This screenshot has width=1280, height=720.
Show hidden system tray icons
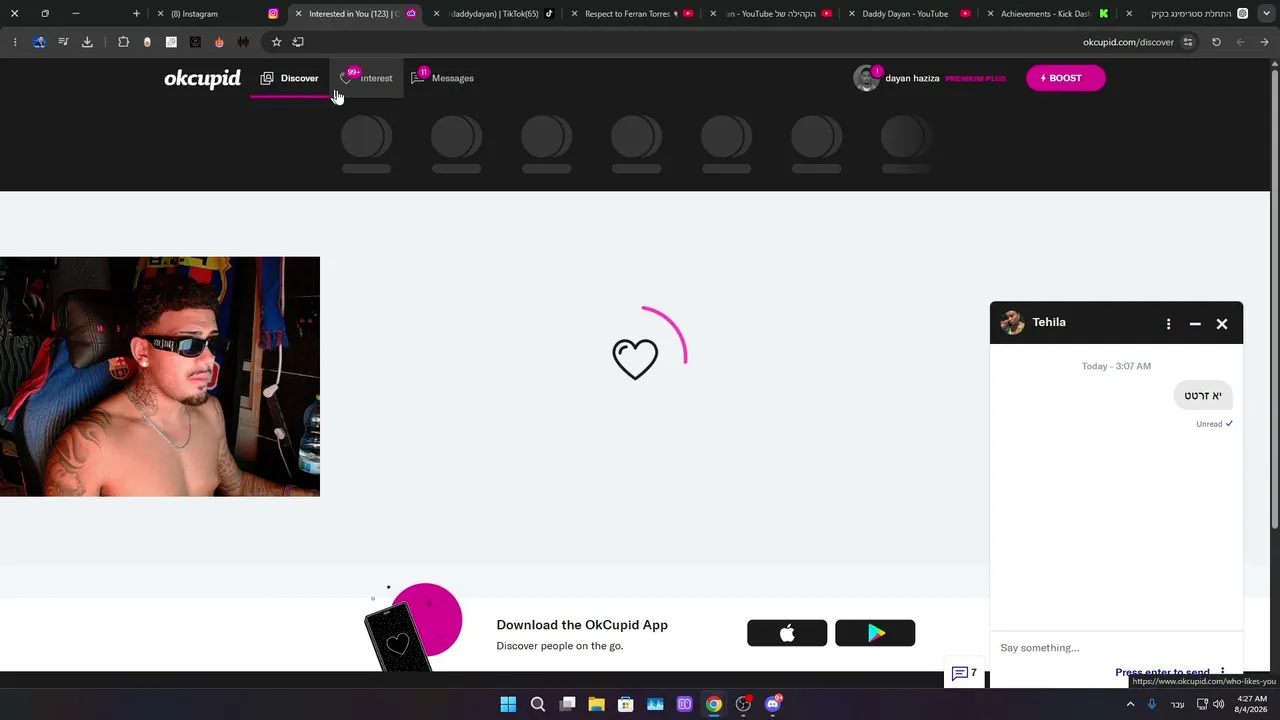click(1131, 704)
